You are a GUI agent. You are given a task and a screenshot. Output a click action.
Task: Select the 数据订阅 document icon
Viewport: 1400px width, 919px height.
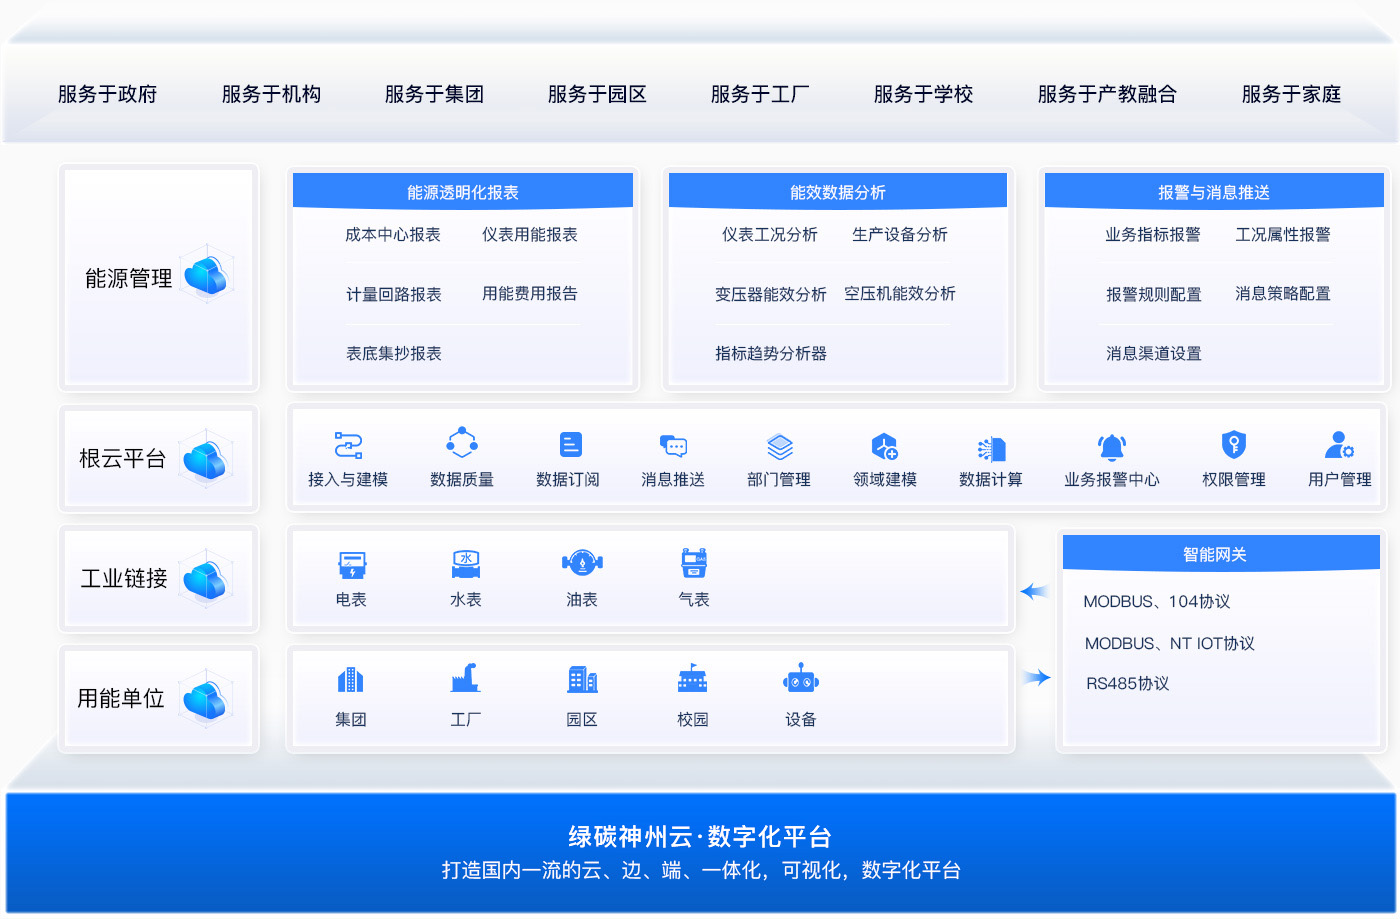570,444
